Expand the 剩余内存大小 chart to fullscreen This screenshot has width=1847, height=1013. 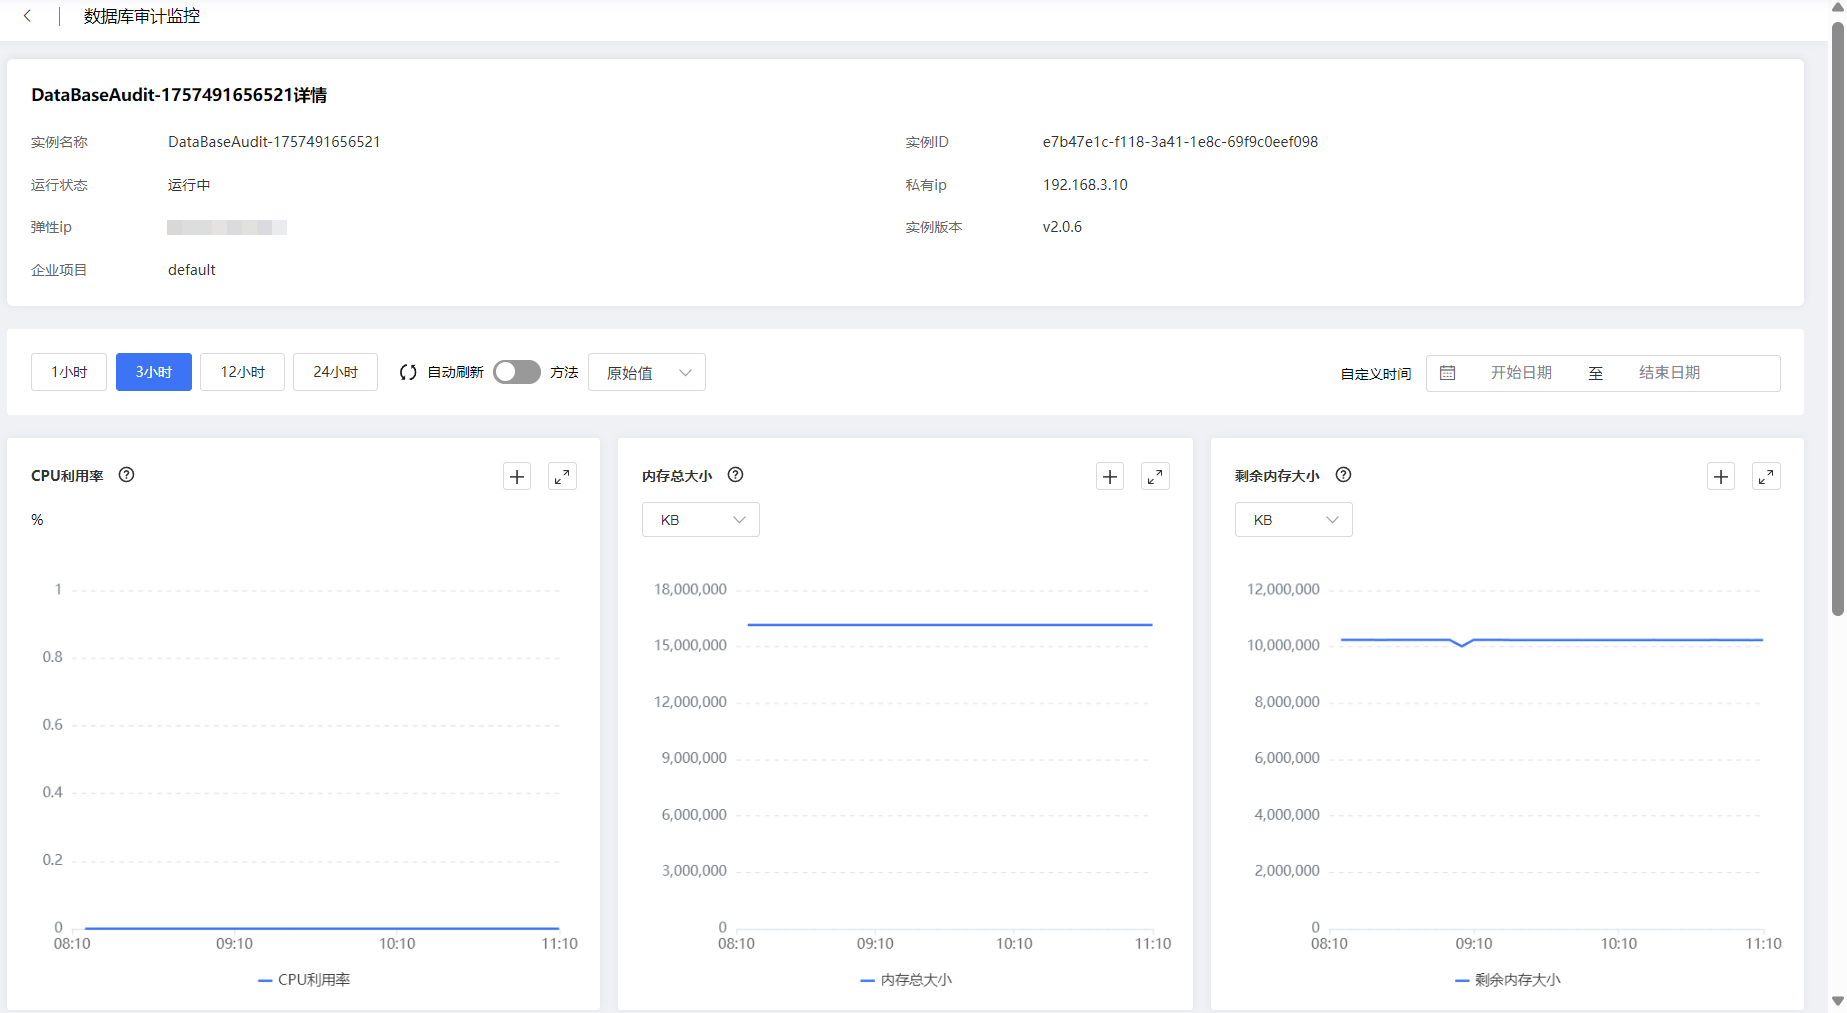tap(1766, 477)
